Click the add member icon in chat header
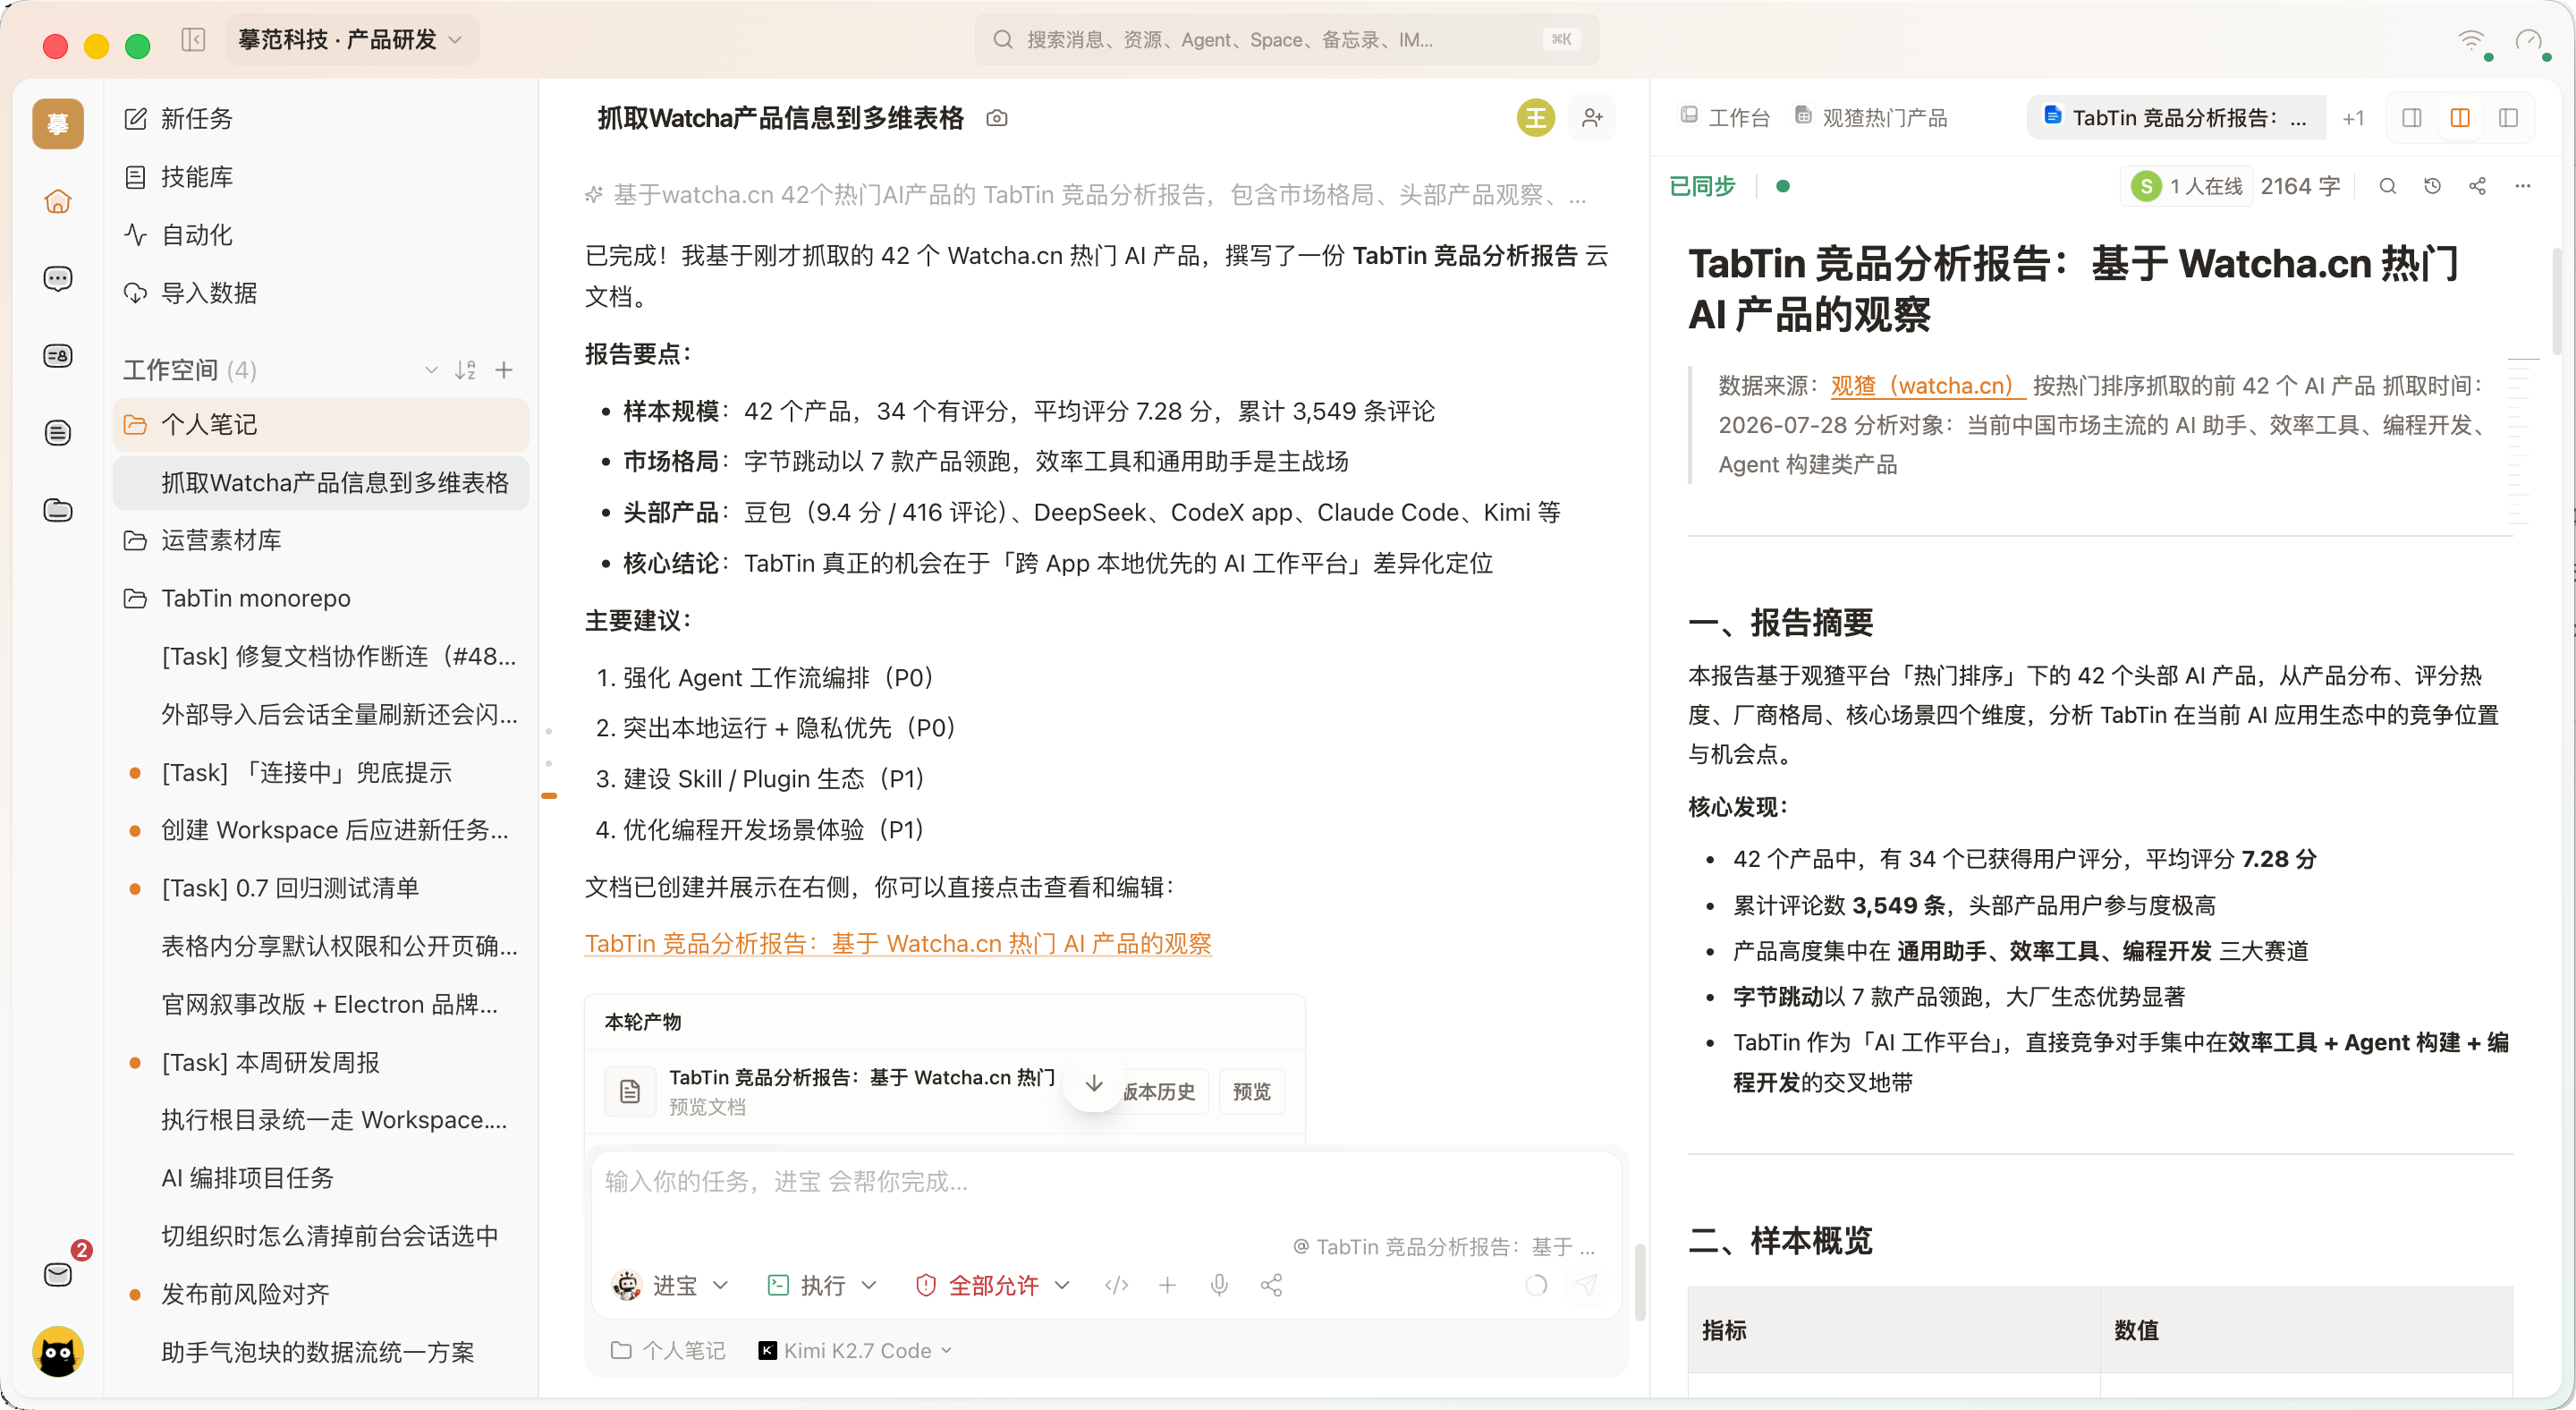The width and height of the screenshot is (2576, 1410). pyautogui.click(x=1592, y=118)
